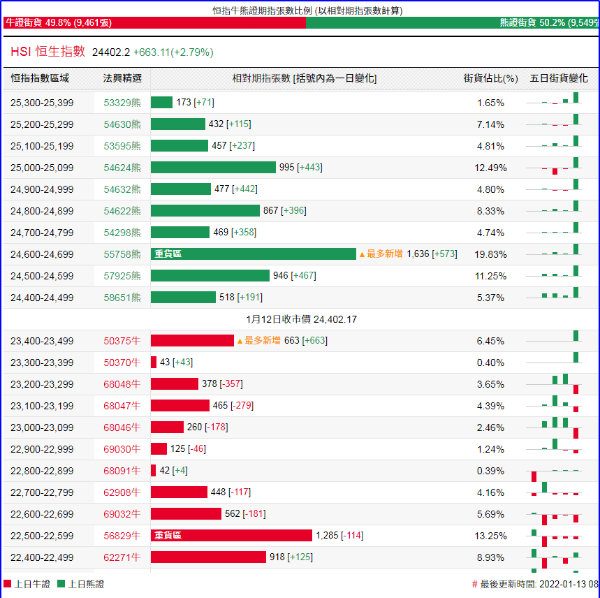Click the 相對期指張數 column header
The height and width of the screenshot is (598, 600).
(305, 78)
